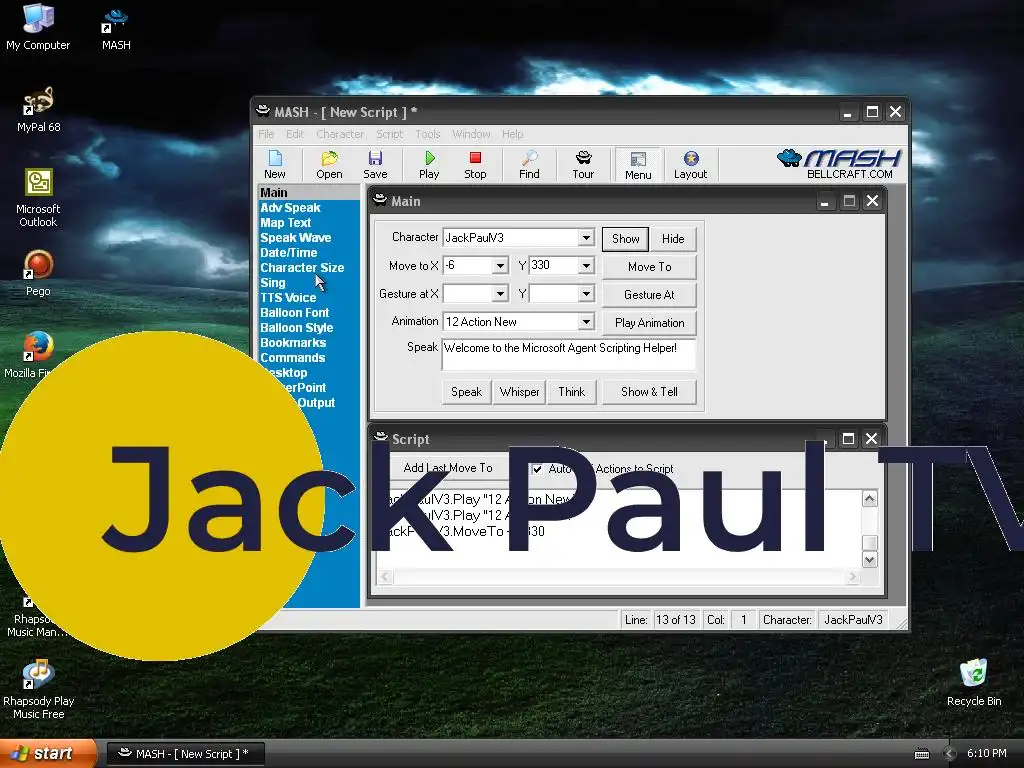This screenshot has width=1024, height=768.
Task: Click the Whisper button
Action: 519,392
